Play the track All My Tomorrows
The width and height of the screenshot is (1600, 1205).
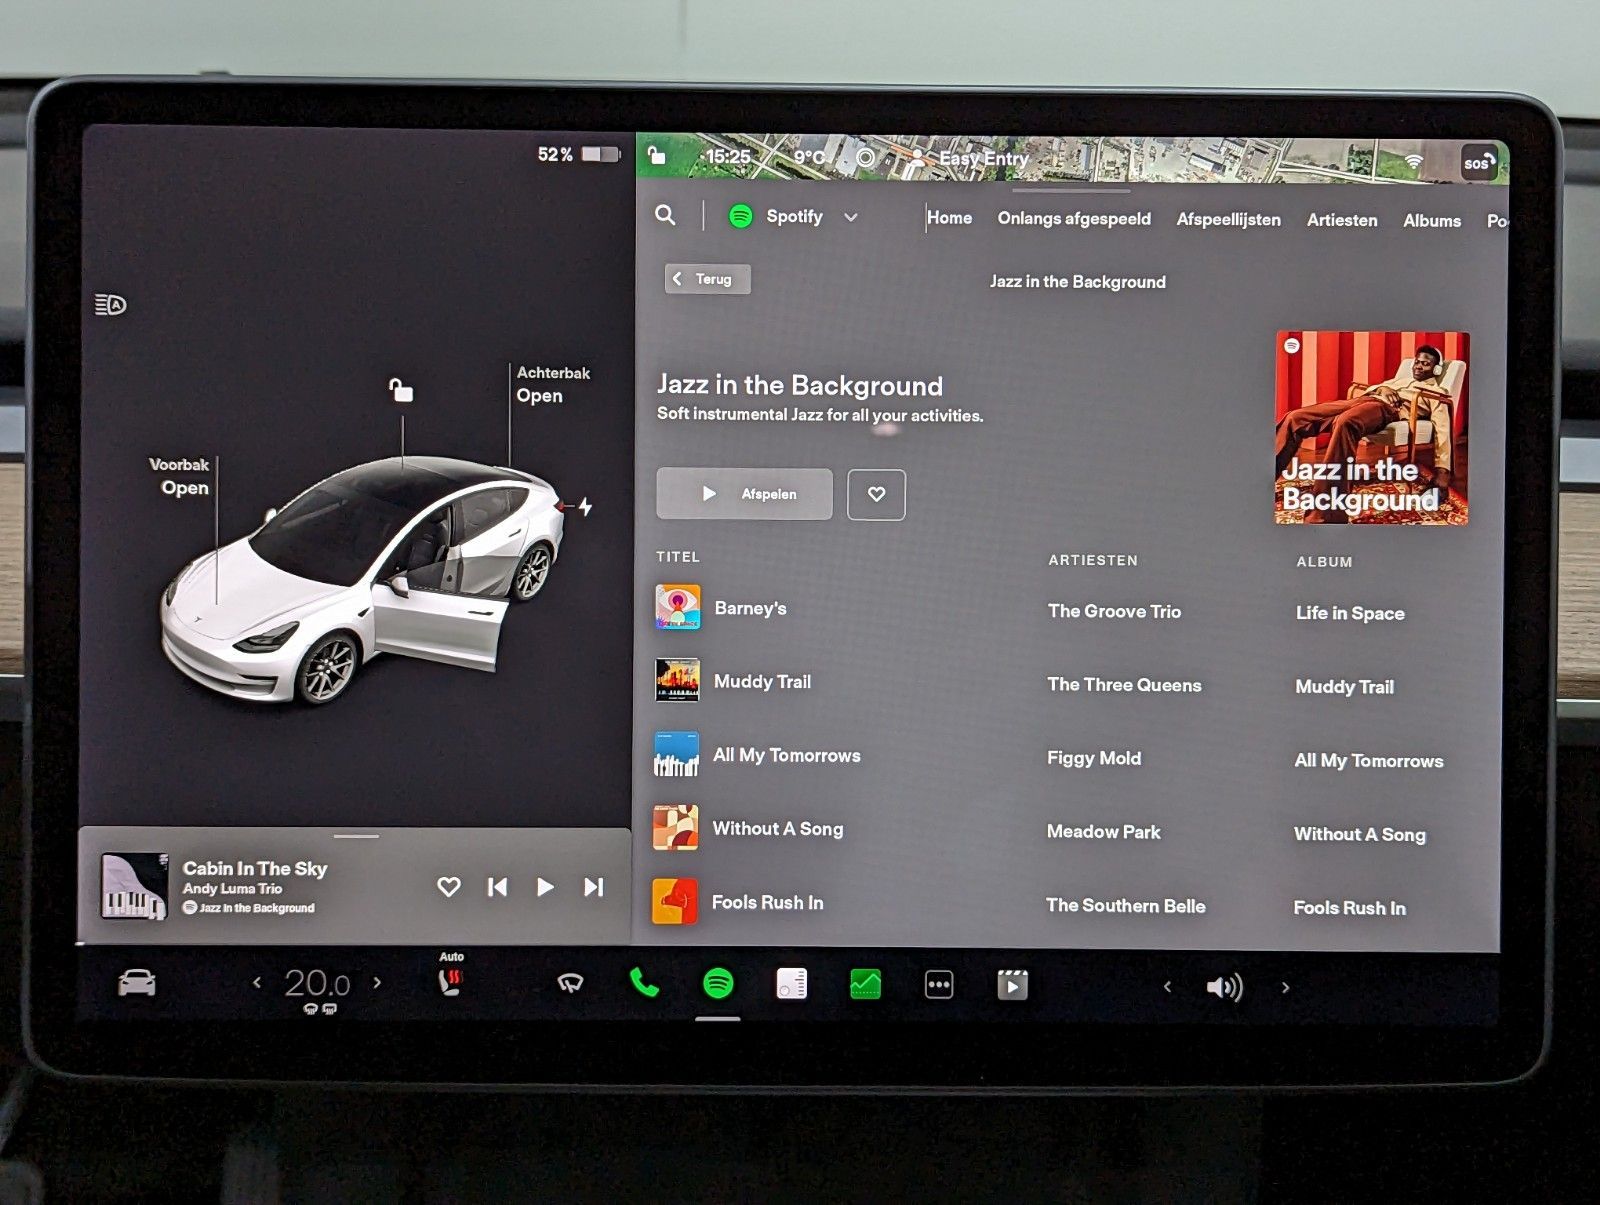tap(786, 755)
